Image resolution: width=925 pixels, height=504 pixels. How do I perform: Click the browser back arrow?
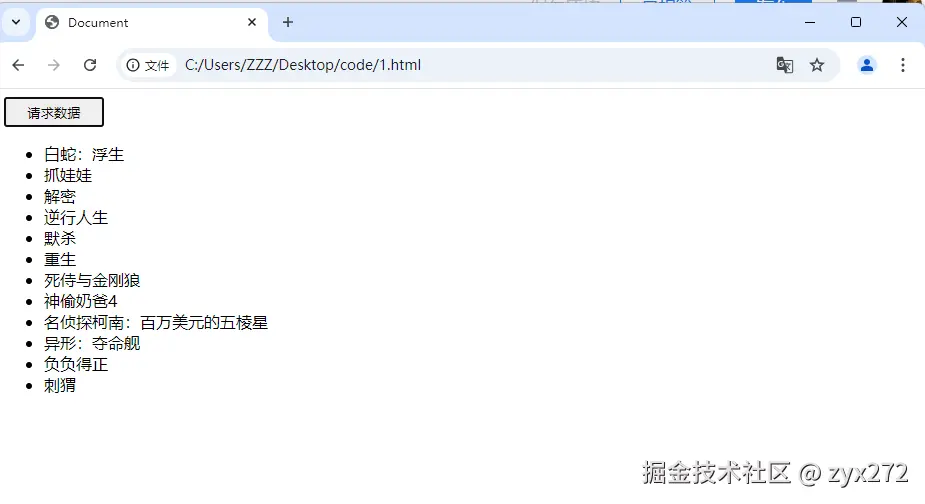click(x=18, y=65)
